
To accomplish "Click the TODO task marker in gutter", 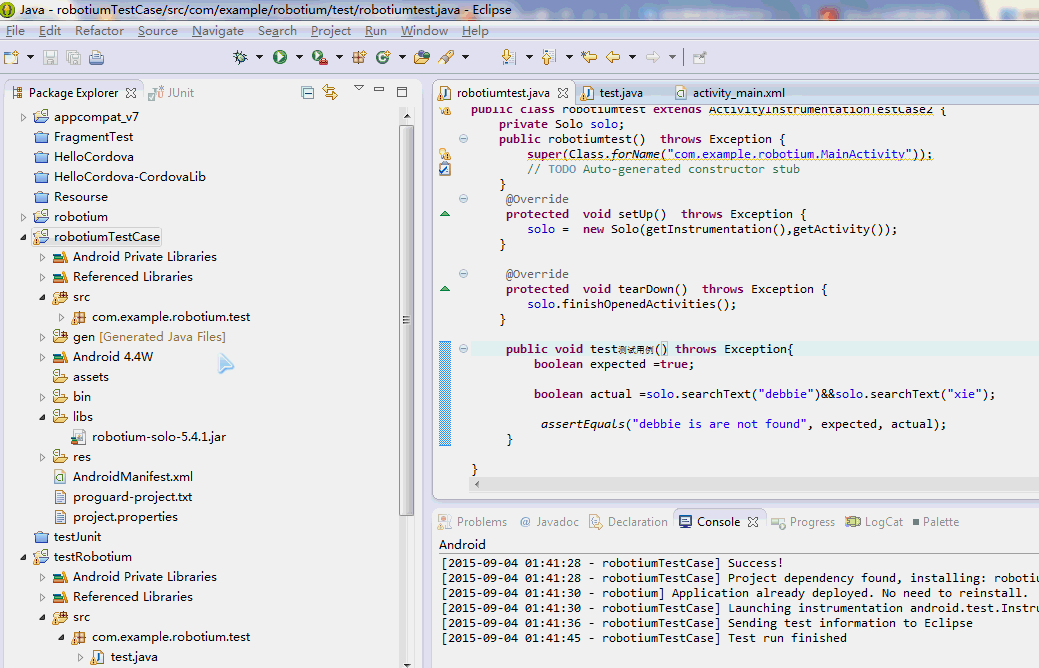I will click(x=445, y=170).
